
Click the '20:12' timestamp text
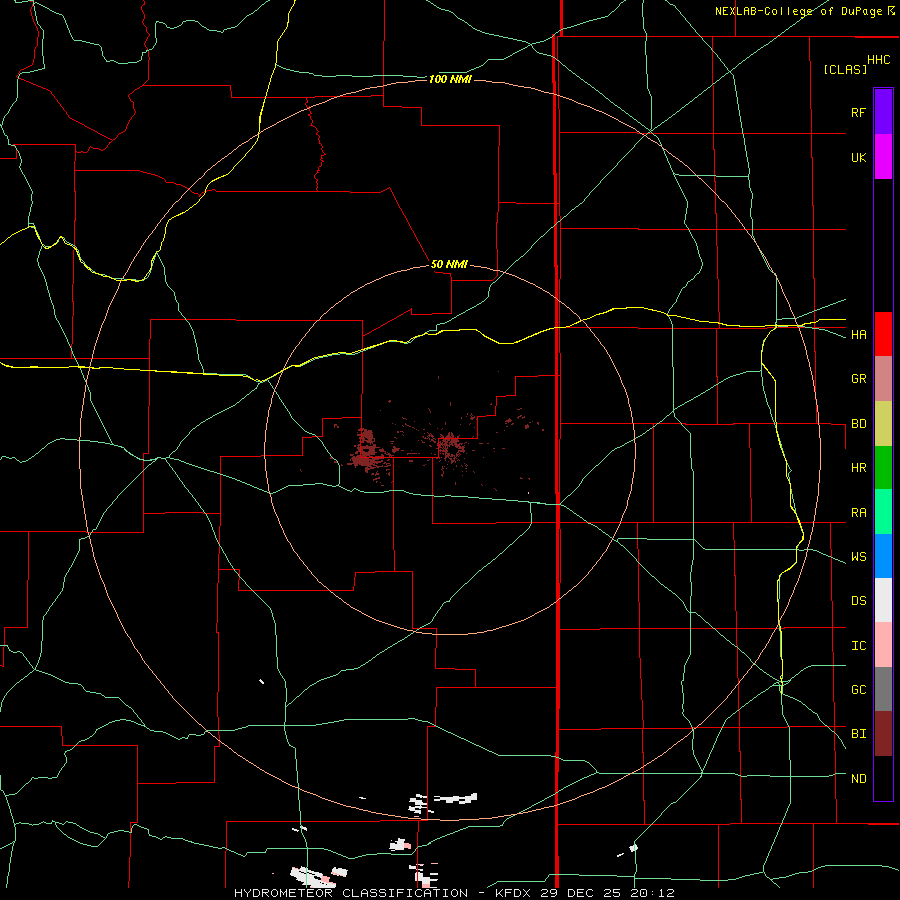653,893
